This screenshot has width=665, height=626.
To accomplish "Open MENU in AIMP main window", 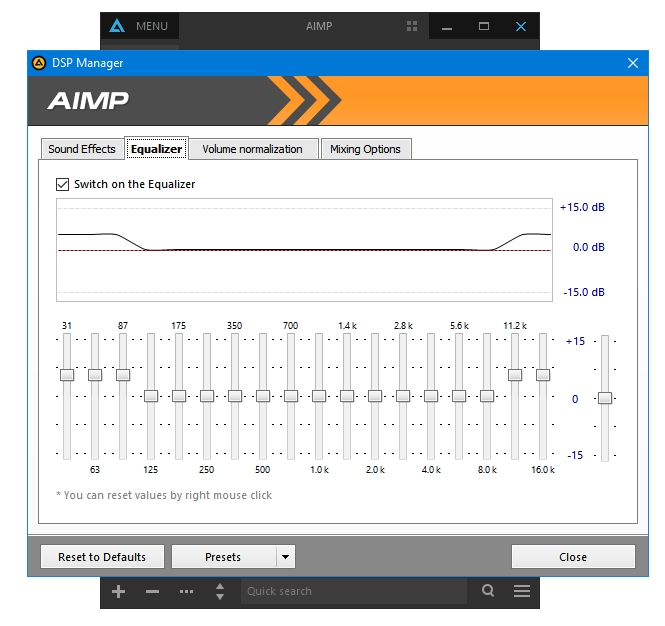I will pos(152,26).
